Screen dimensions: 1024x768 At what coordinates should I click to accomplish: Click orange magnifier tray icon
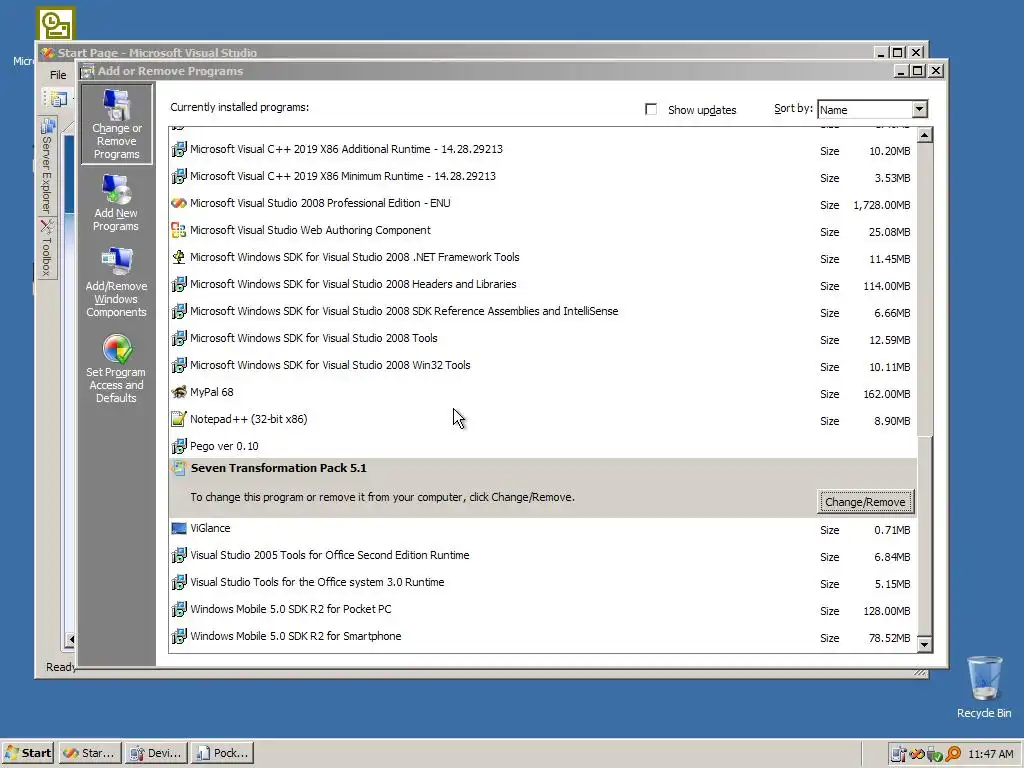tap(953, 754)
